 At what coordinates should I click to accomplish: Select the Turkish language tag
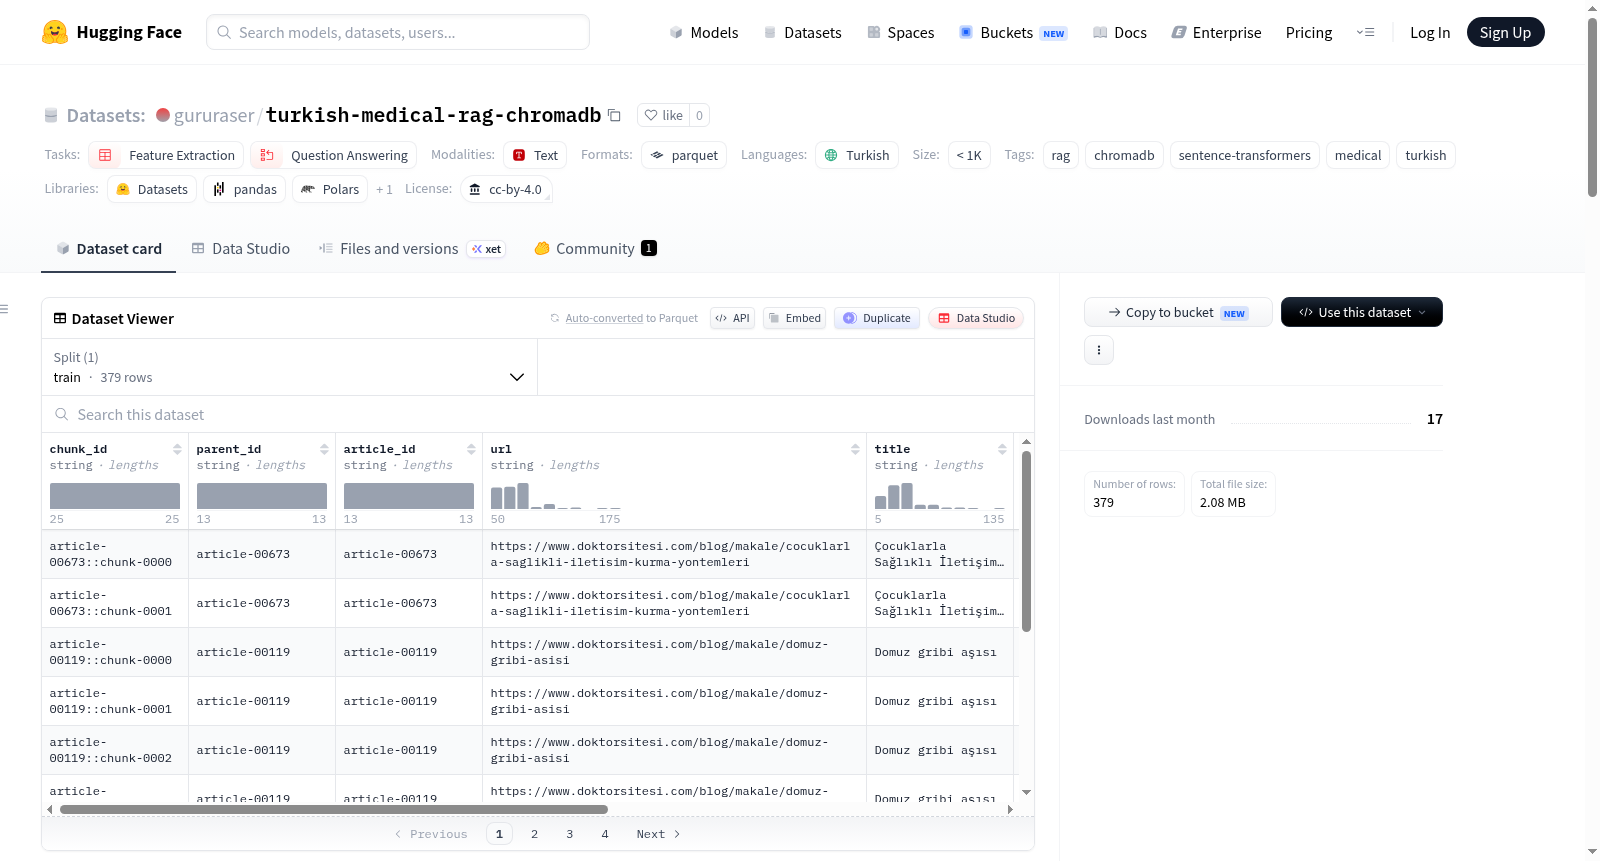857,155
